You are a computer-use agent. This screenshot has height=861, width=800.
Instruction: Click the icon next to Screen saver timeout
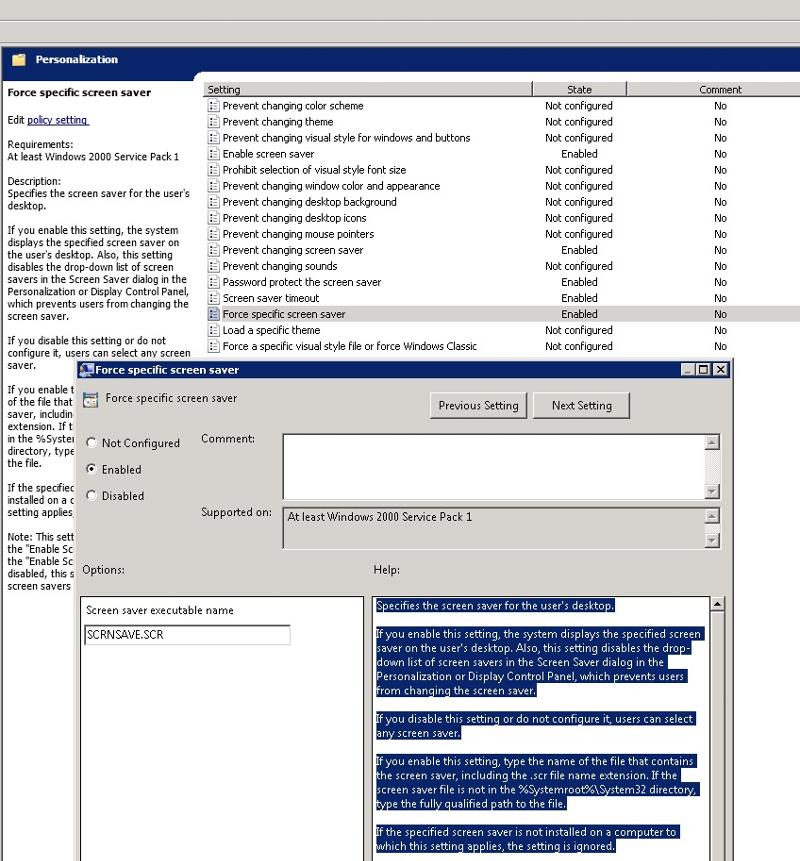coord(216,298)
